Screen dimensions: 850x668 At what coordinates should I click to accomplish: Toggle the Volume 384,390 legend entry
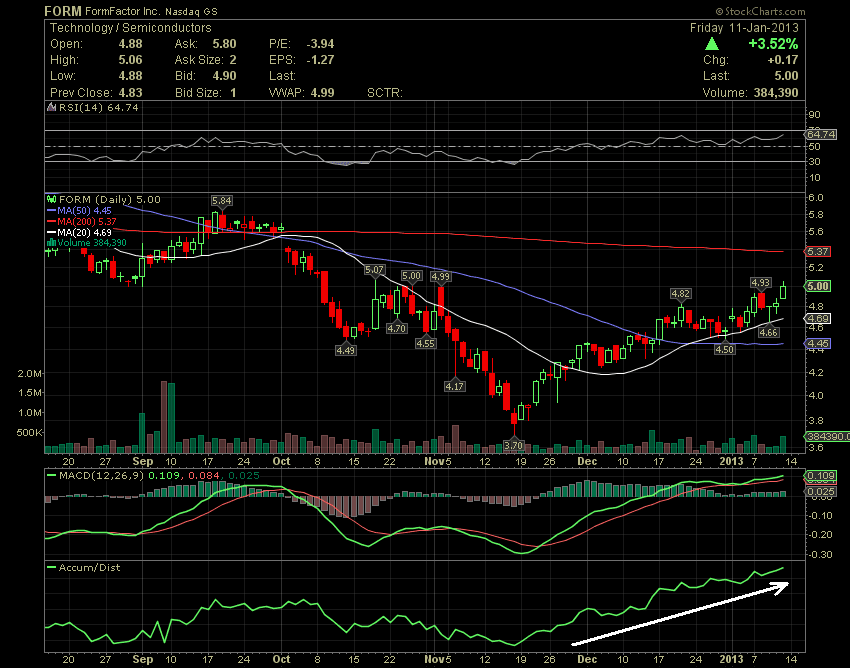(x=93, y=243)
